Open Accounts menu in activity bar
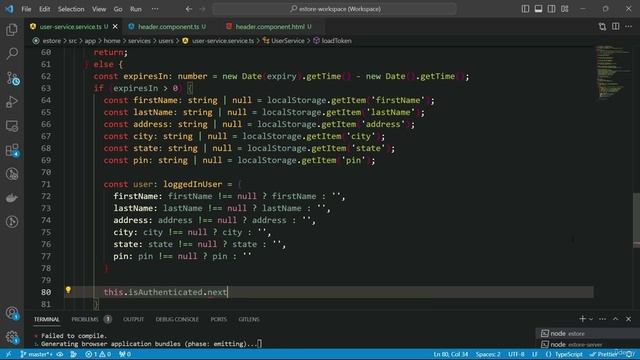The width and height of the screenshot is (640, 360). 12,313
